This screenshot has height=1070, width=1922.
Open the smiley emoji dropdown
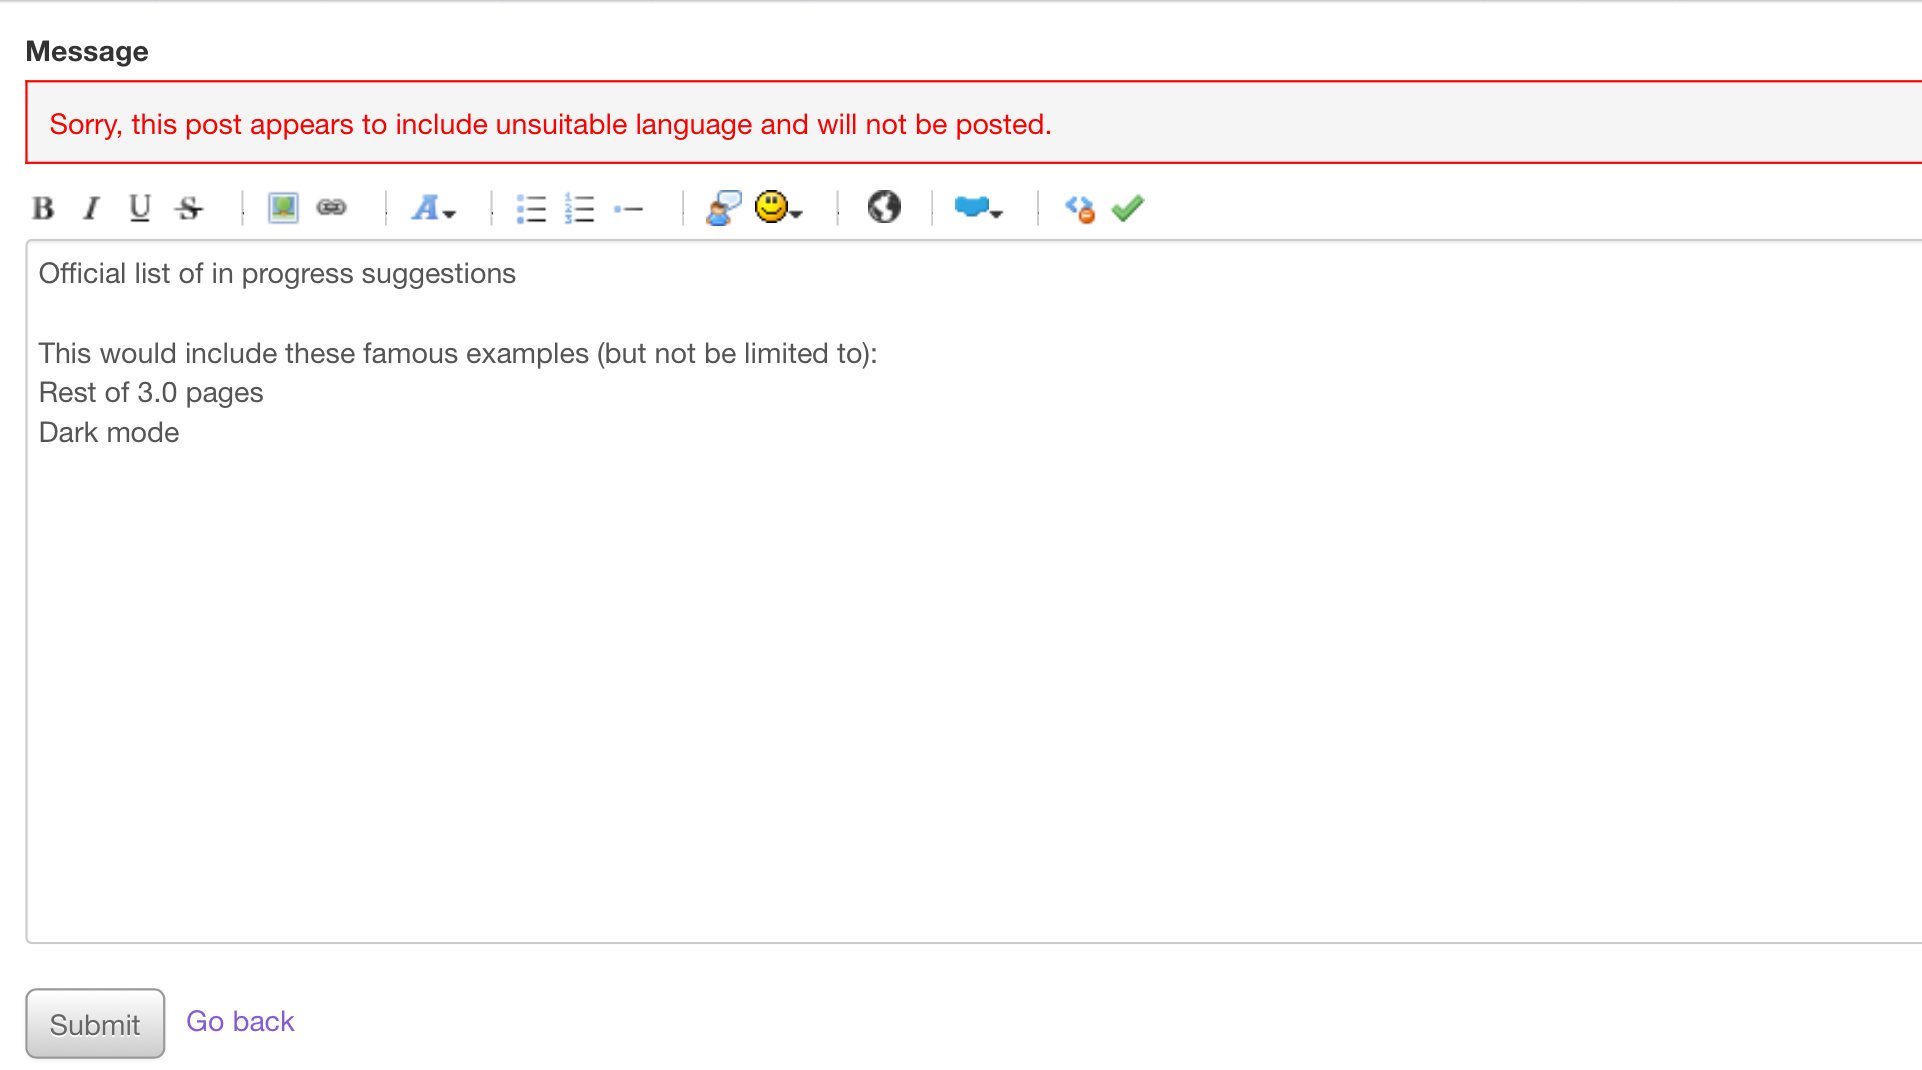(778, 208)
